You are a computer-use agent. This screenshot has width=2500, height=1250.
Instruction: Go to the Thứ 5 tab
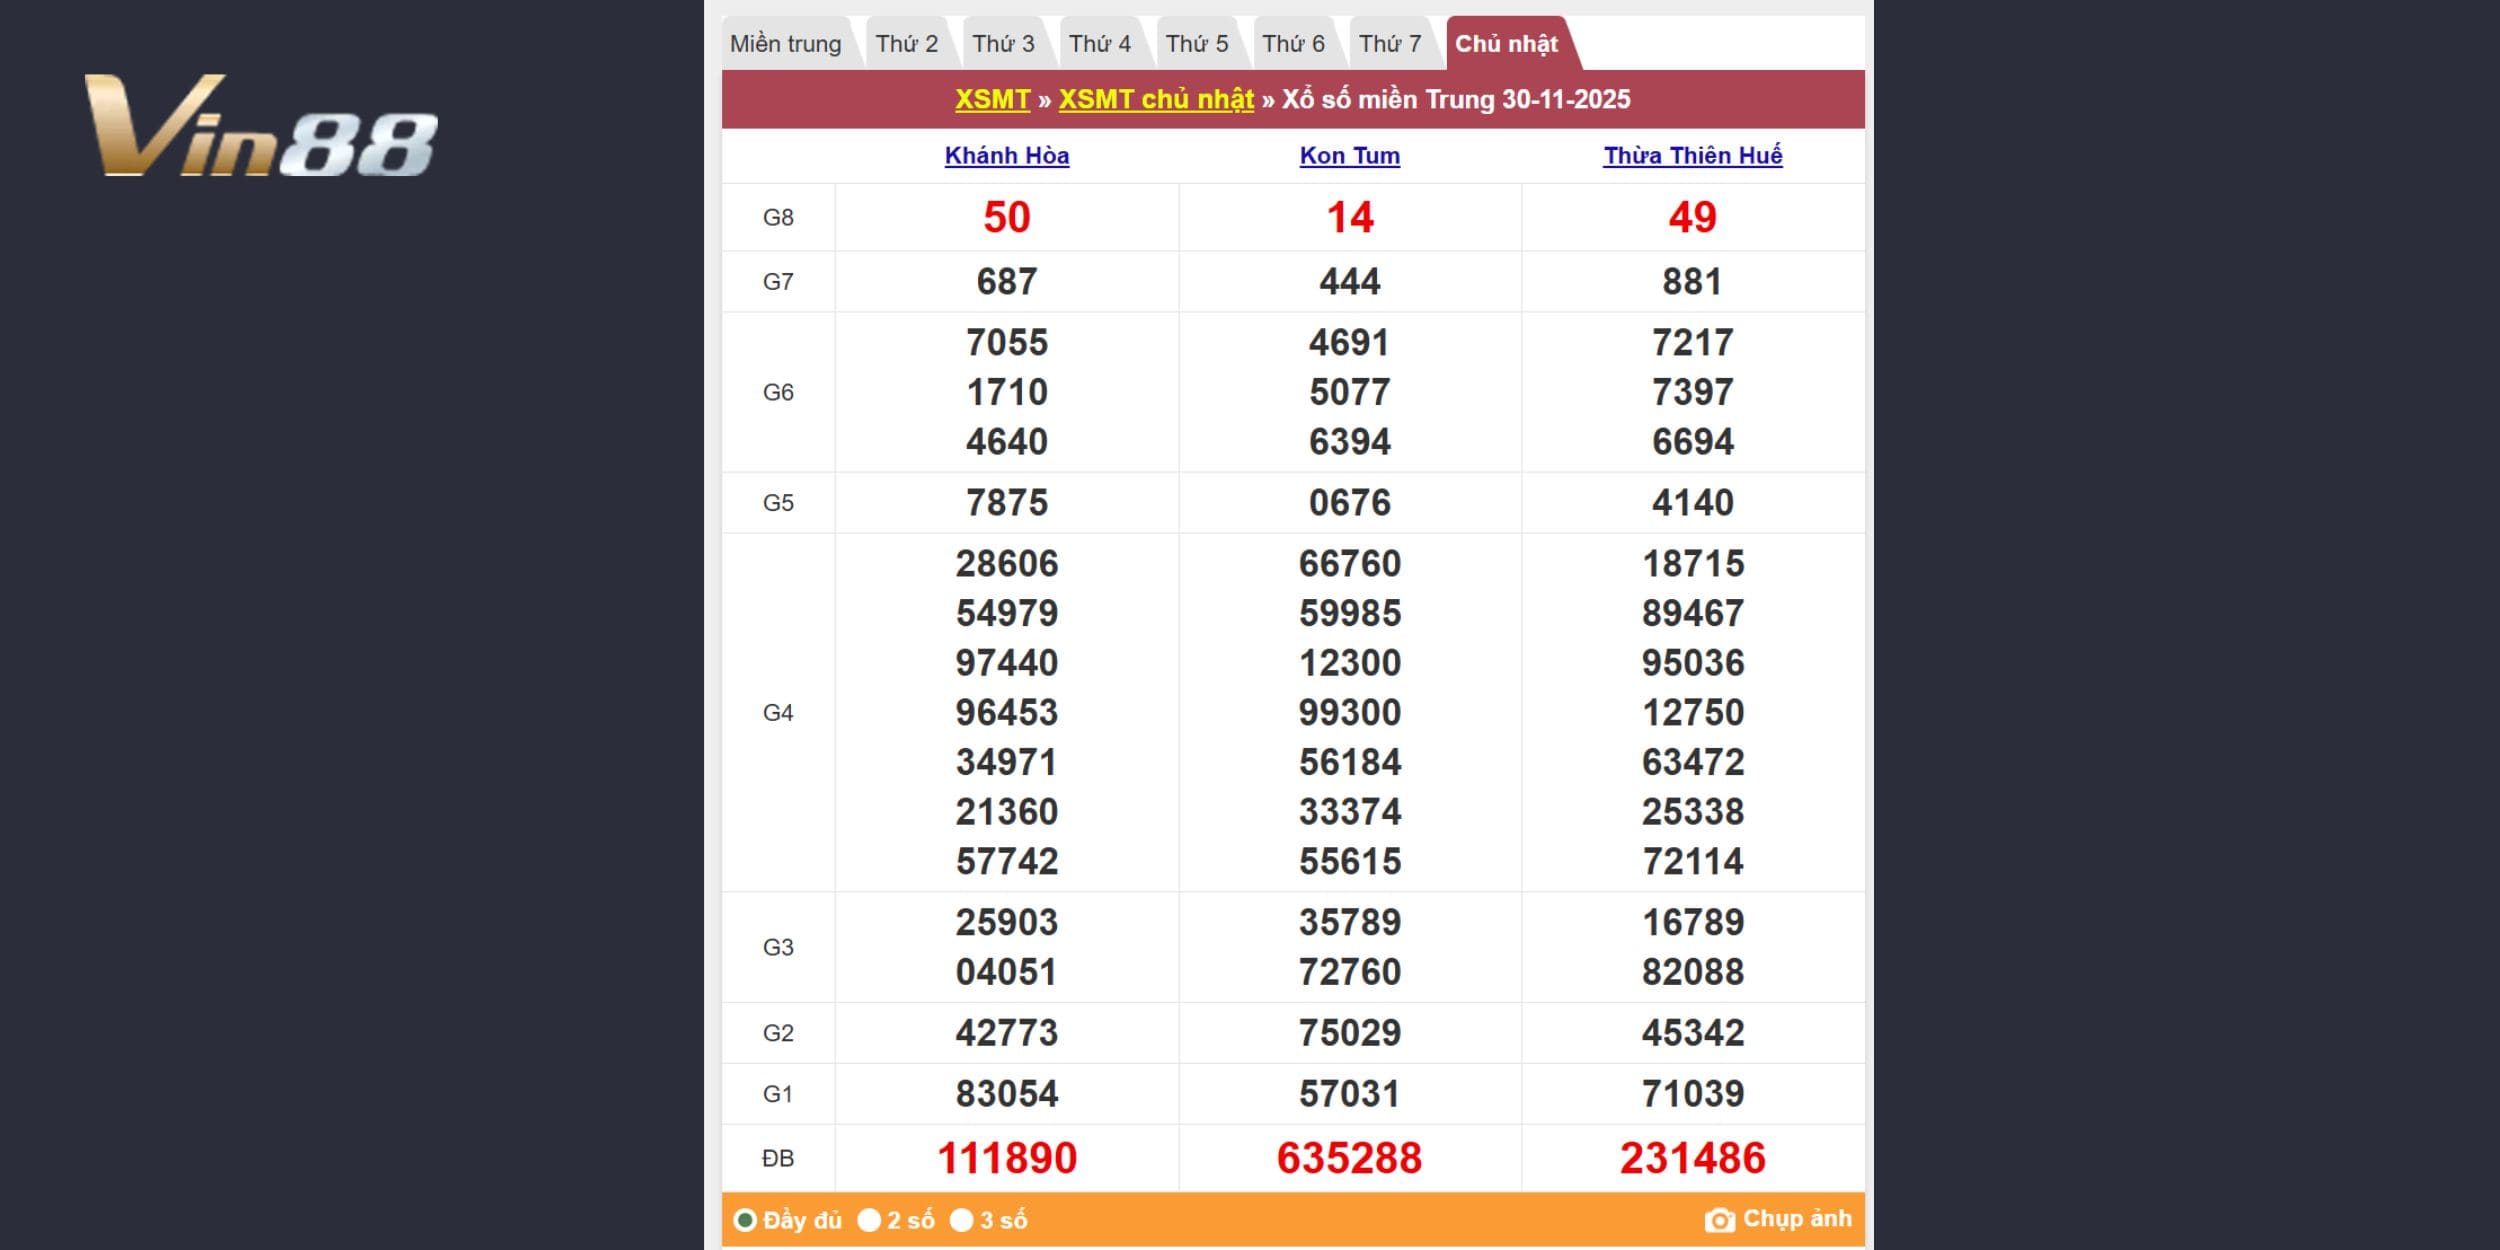(x=1196, y=44)
